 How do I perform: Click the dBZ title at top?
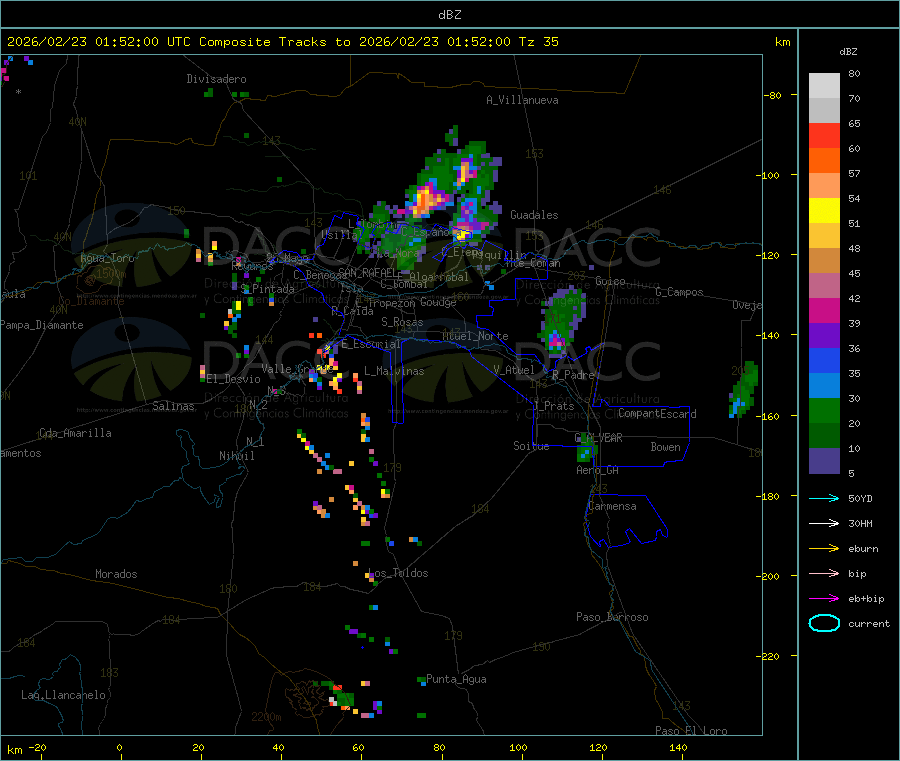[449, 15]
